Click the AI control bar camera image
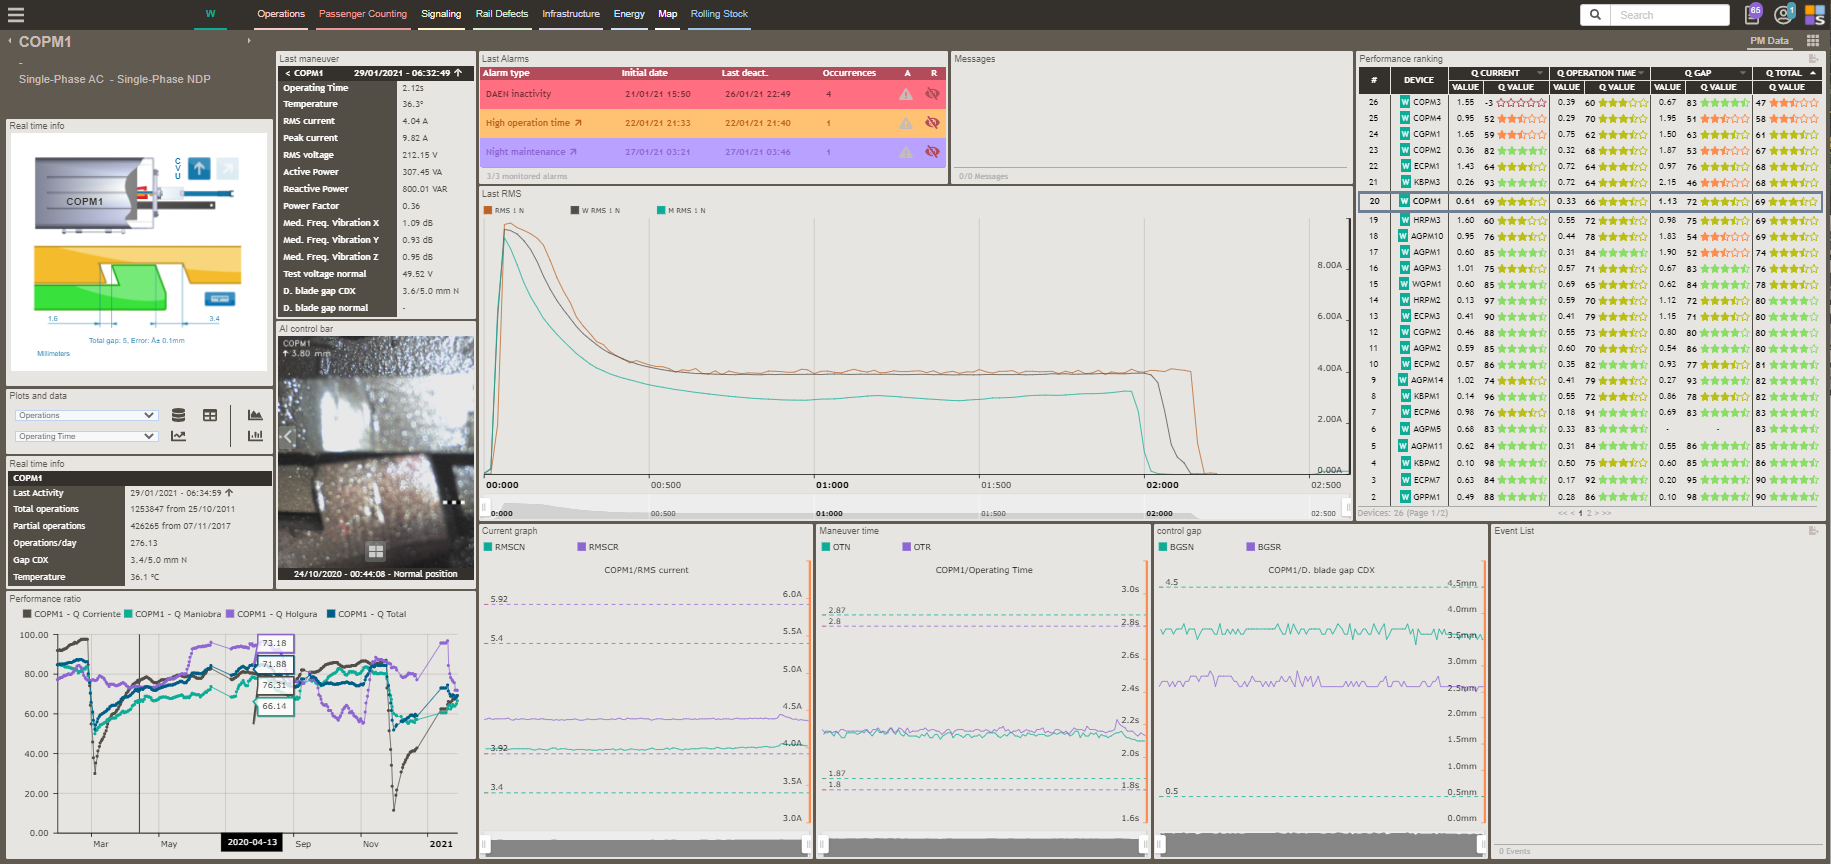This screenshot has height=864, width=1831. click(376, 458)
